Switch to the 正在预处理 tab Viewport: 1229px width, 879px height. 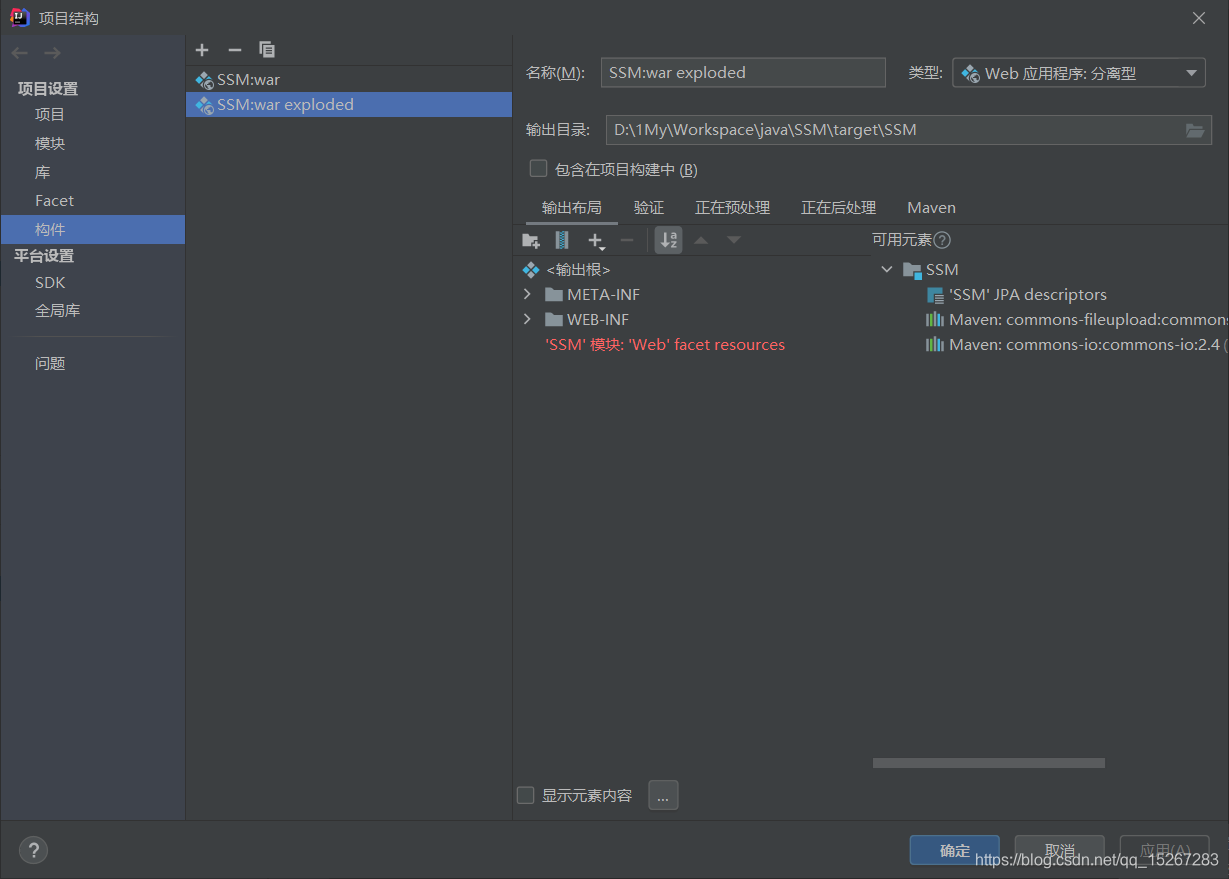coord(733,208)
